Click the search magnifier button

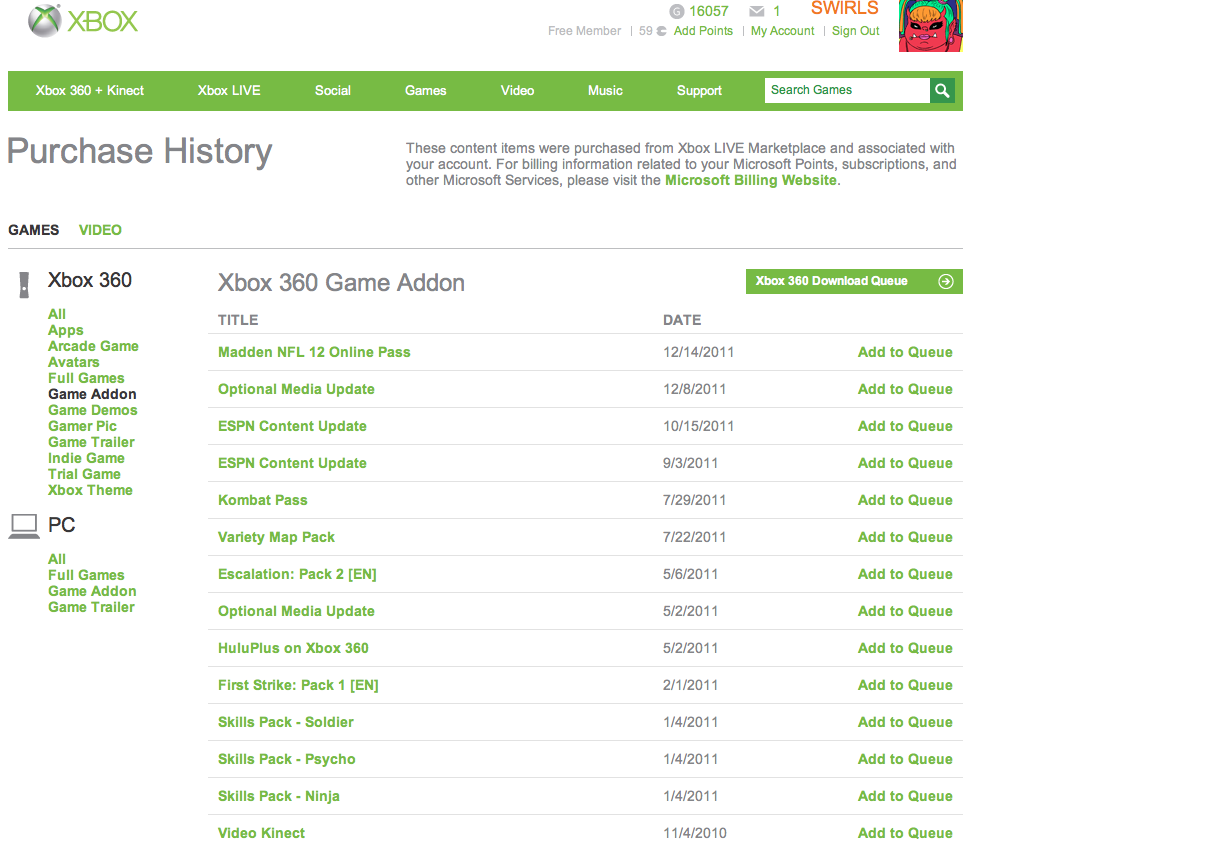(x=942, y=90)
